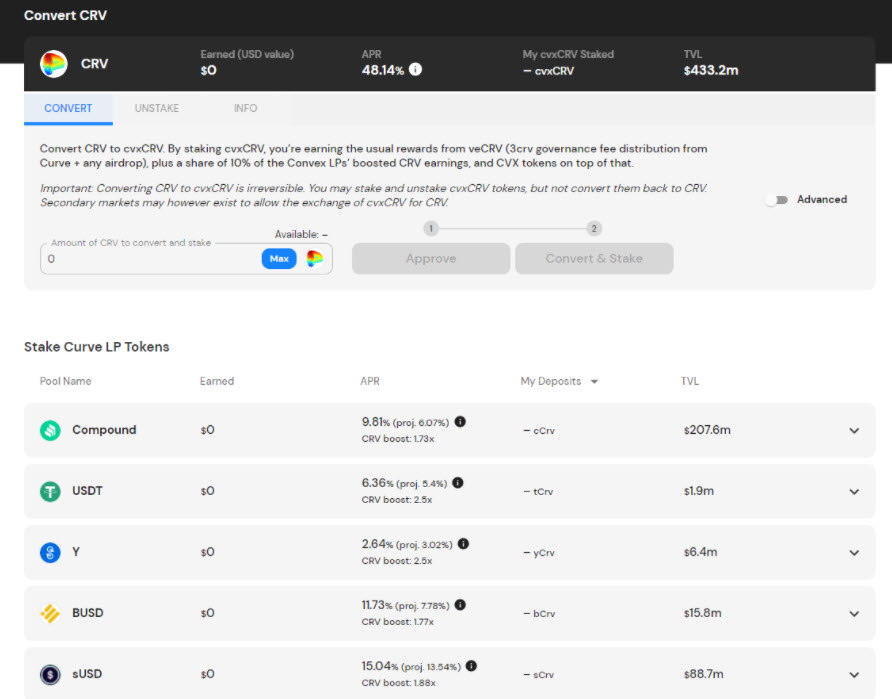The height and width of the screenshot is (699, 892).
Task: Expand the sUSD pool row
Action: [854, 675]
